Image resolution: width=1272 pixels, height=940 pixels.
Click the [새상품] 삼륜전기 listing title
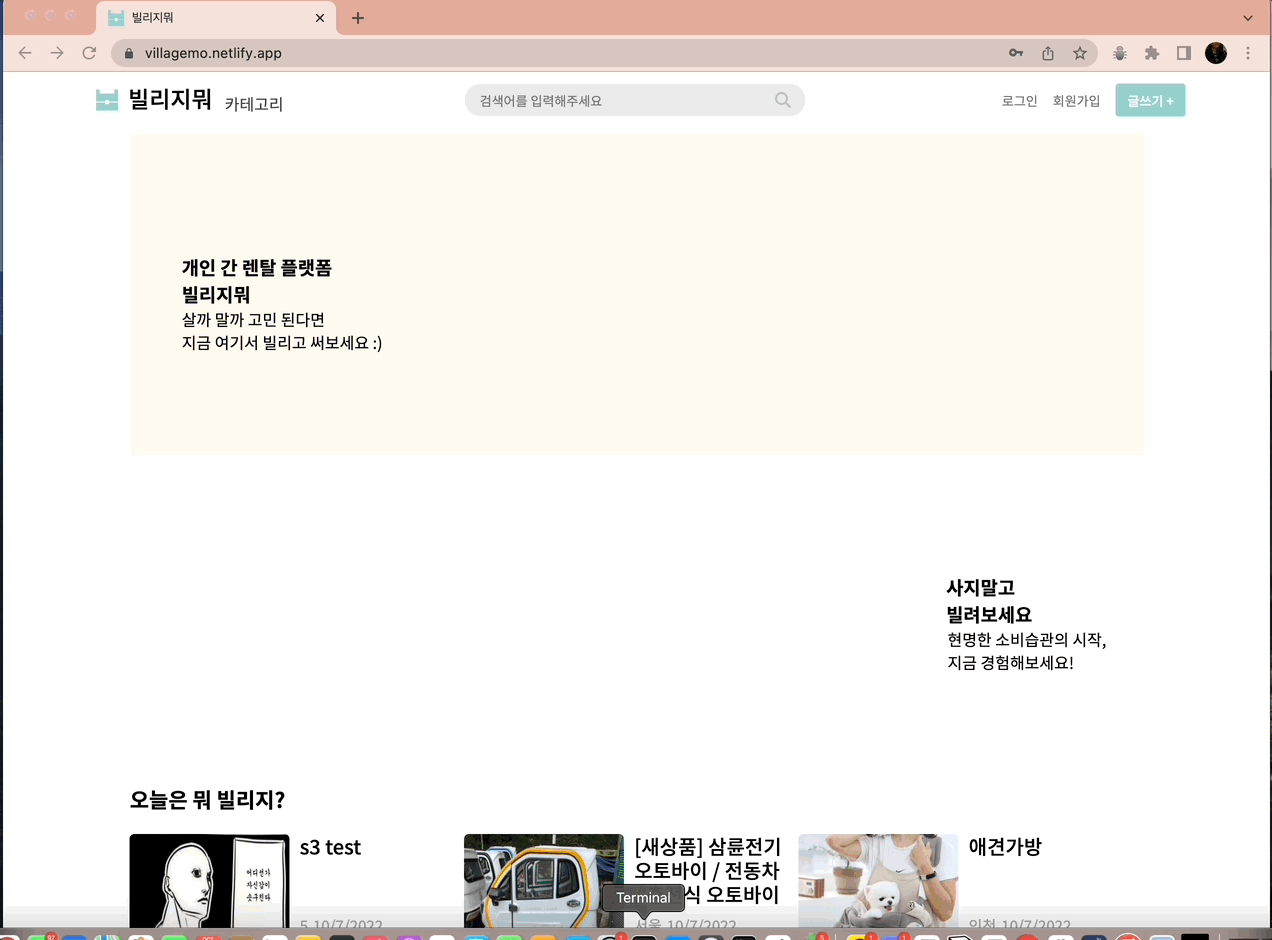pyautogui.click(x=707, y=870)
